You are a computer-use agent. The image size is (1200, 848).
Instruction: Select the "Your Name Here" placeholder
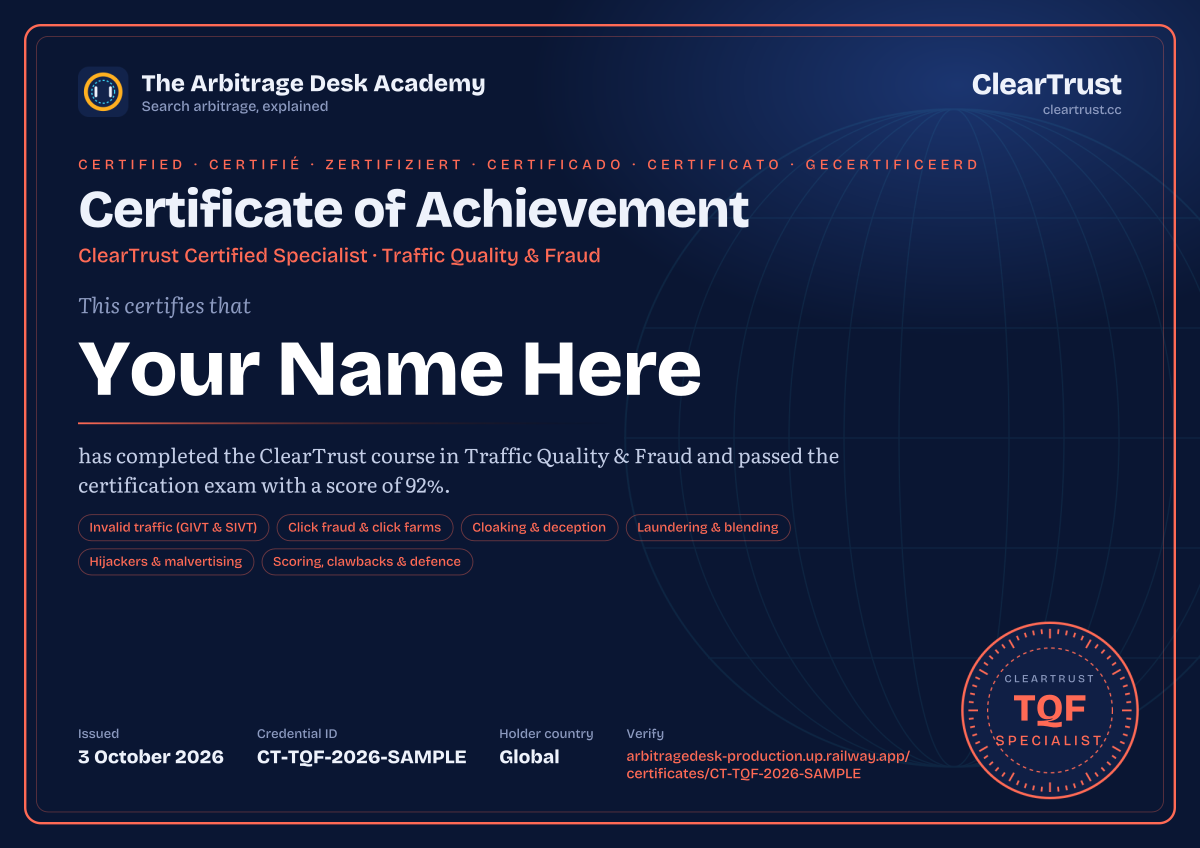coord(390,367)
